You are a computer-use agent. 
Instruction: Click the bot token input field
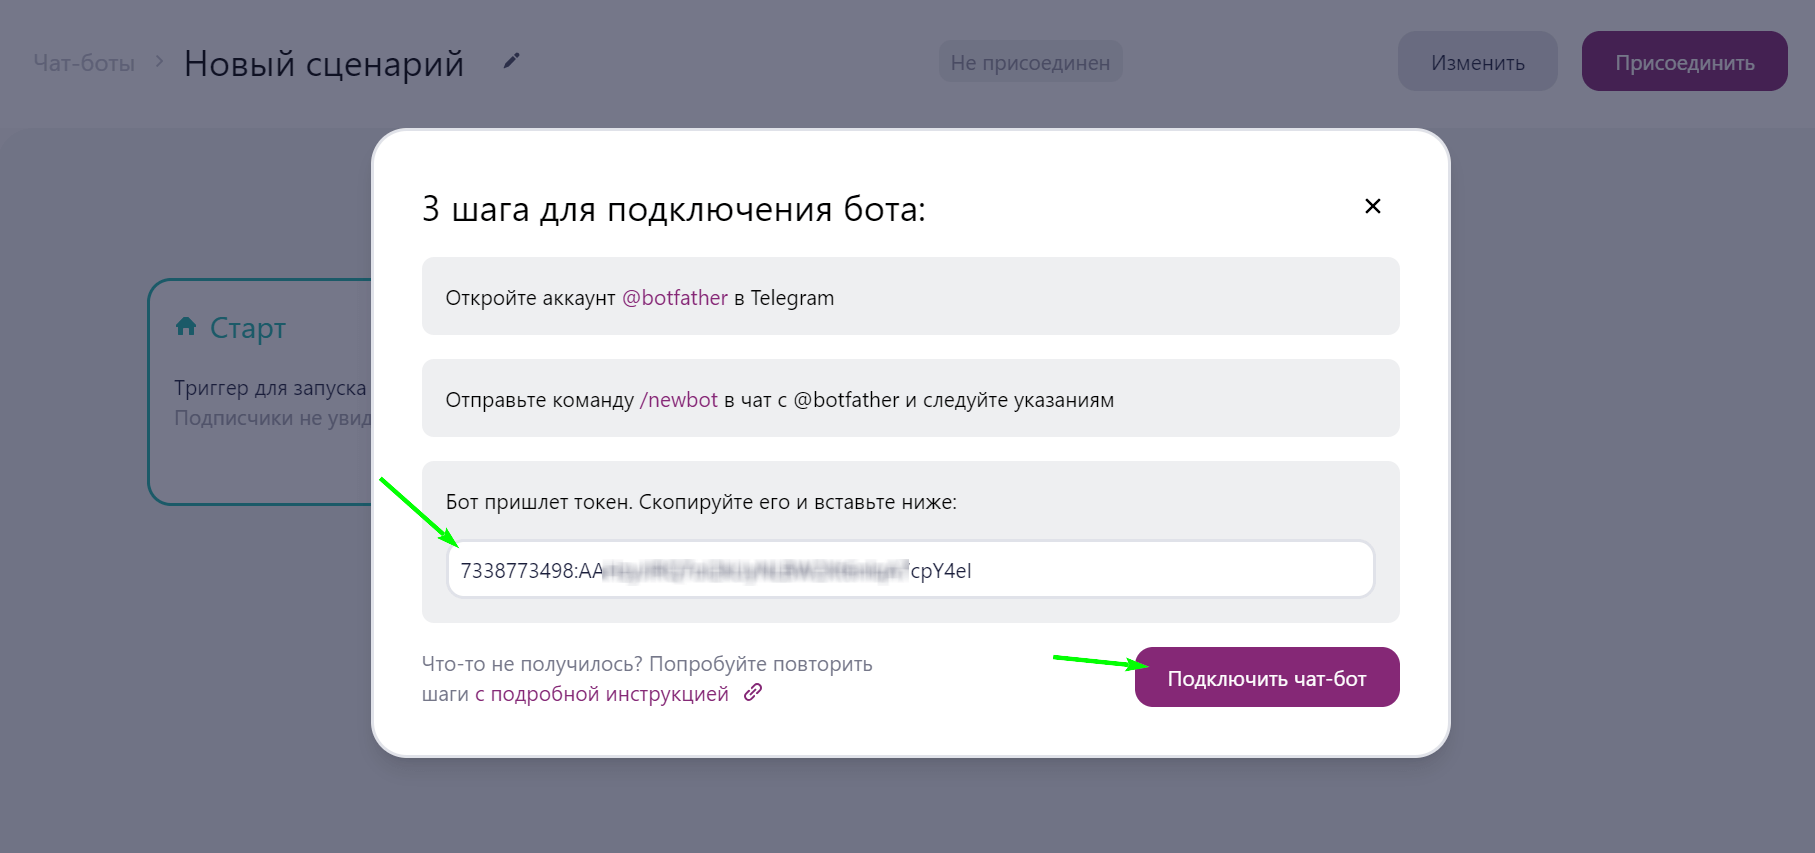pos(910,570)
